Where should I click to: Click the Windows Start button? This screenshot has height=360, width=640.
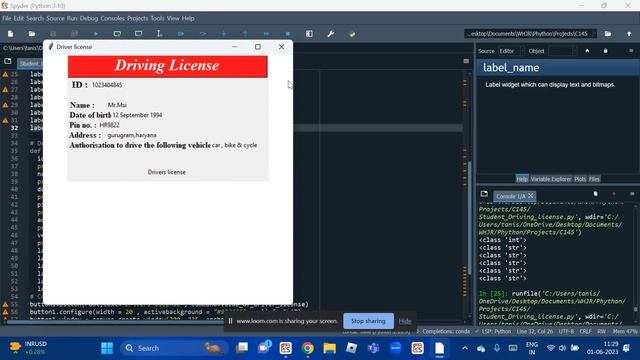pos(107,348)
